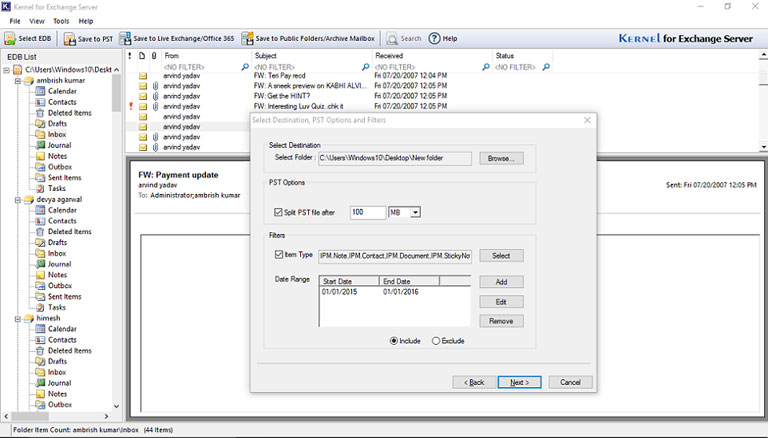Viewport: 768px width, 438px height.
Task: Select ambrish kumar Outbox icon
Action: (x=40, y=167)
